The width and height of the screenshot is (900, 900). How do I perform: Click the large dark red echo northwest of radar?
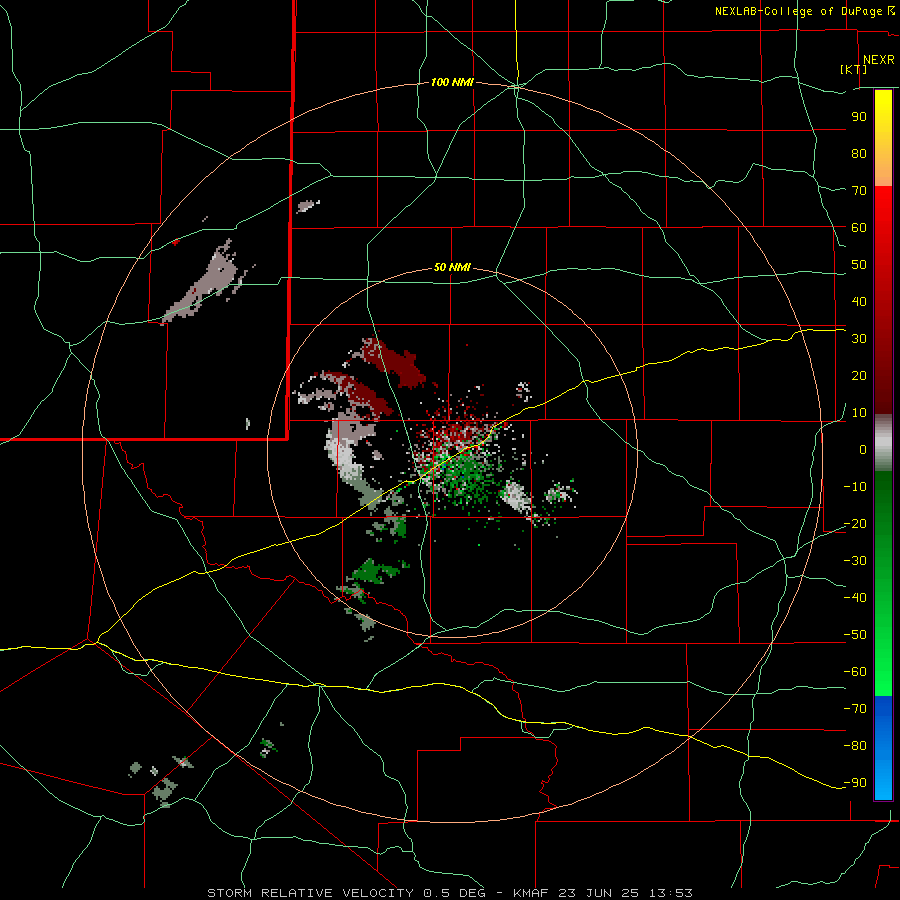(x=402, y=363)
